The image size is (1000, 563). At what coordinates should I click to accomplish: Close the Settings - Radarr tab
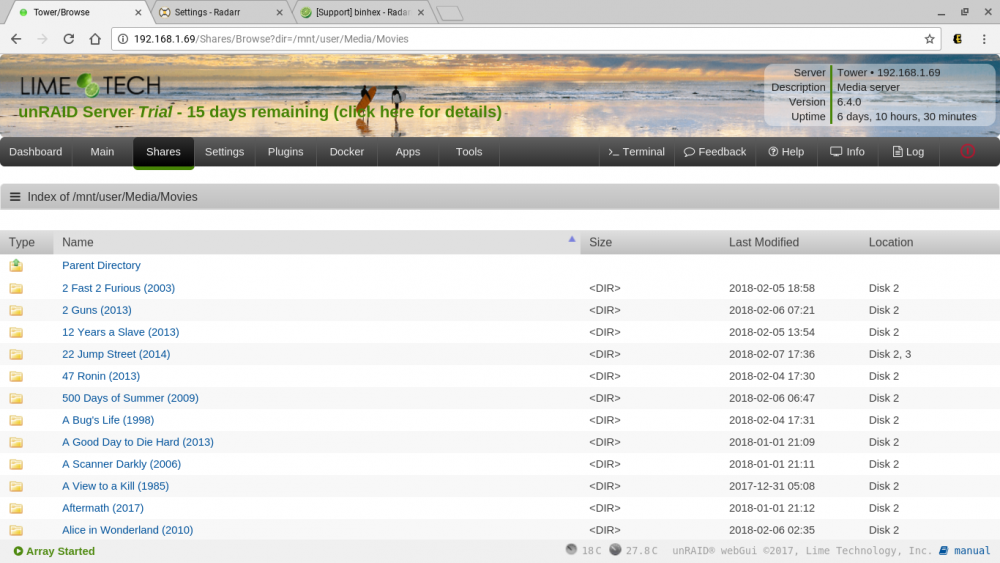coord(279,12)
